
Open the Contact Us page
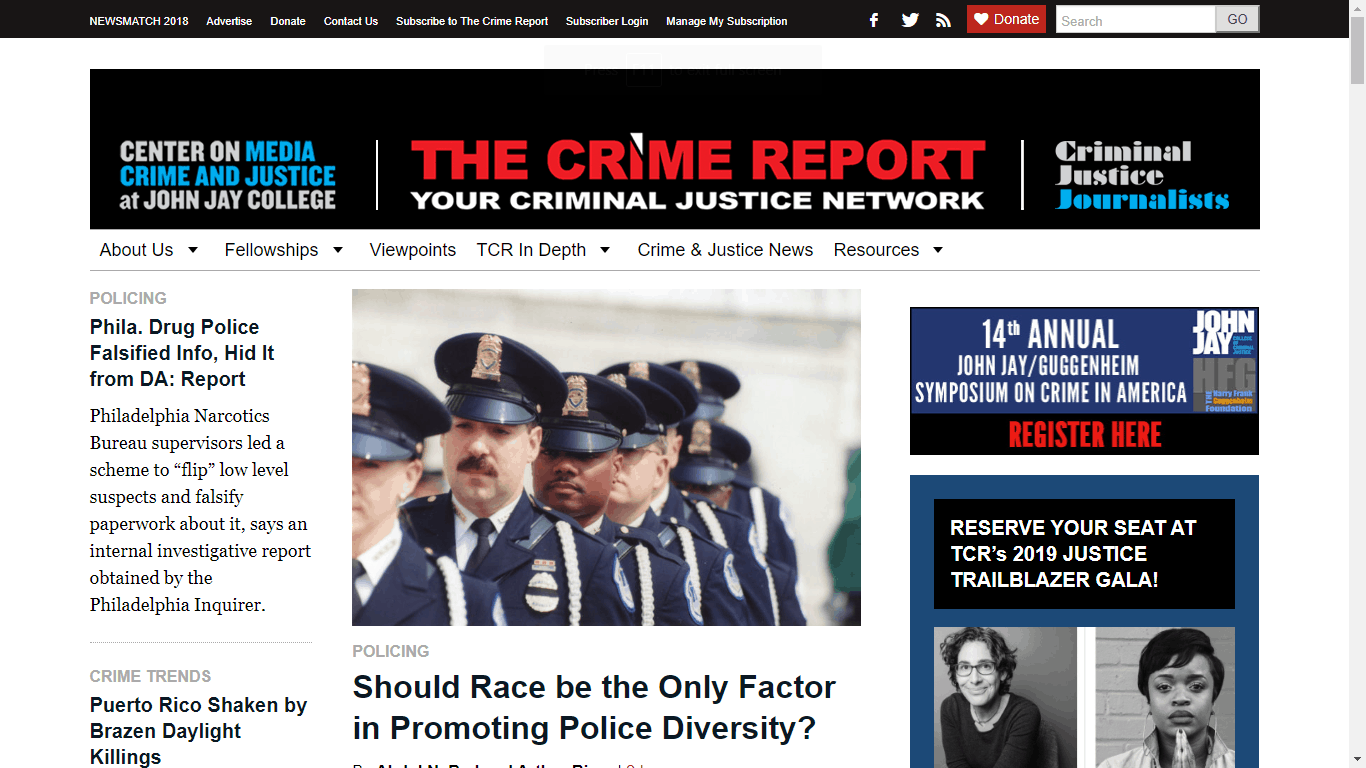[x=350, y=20]
